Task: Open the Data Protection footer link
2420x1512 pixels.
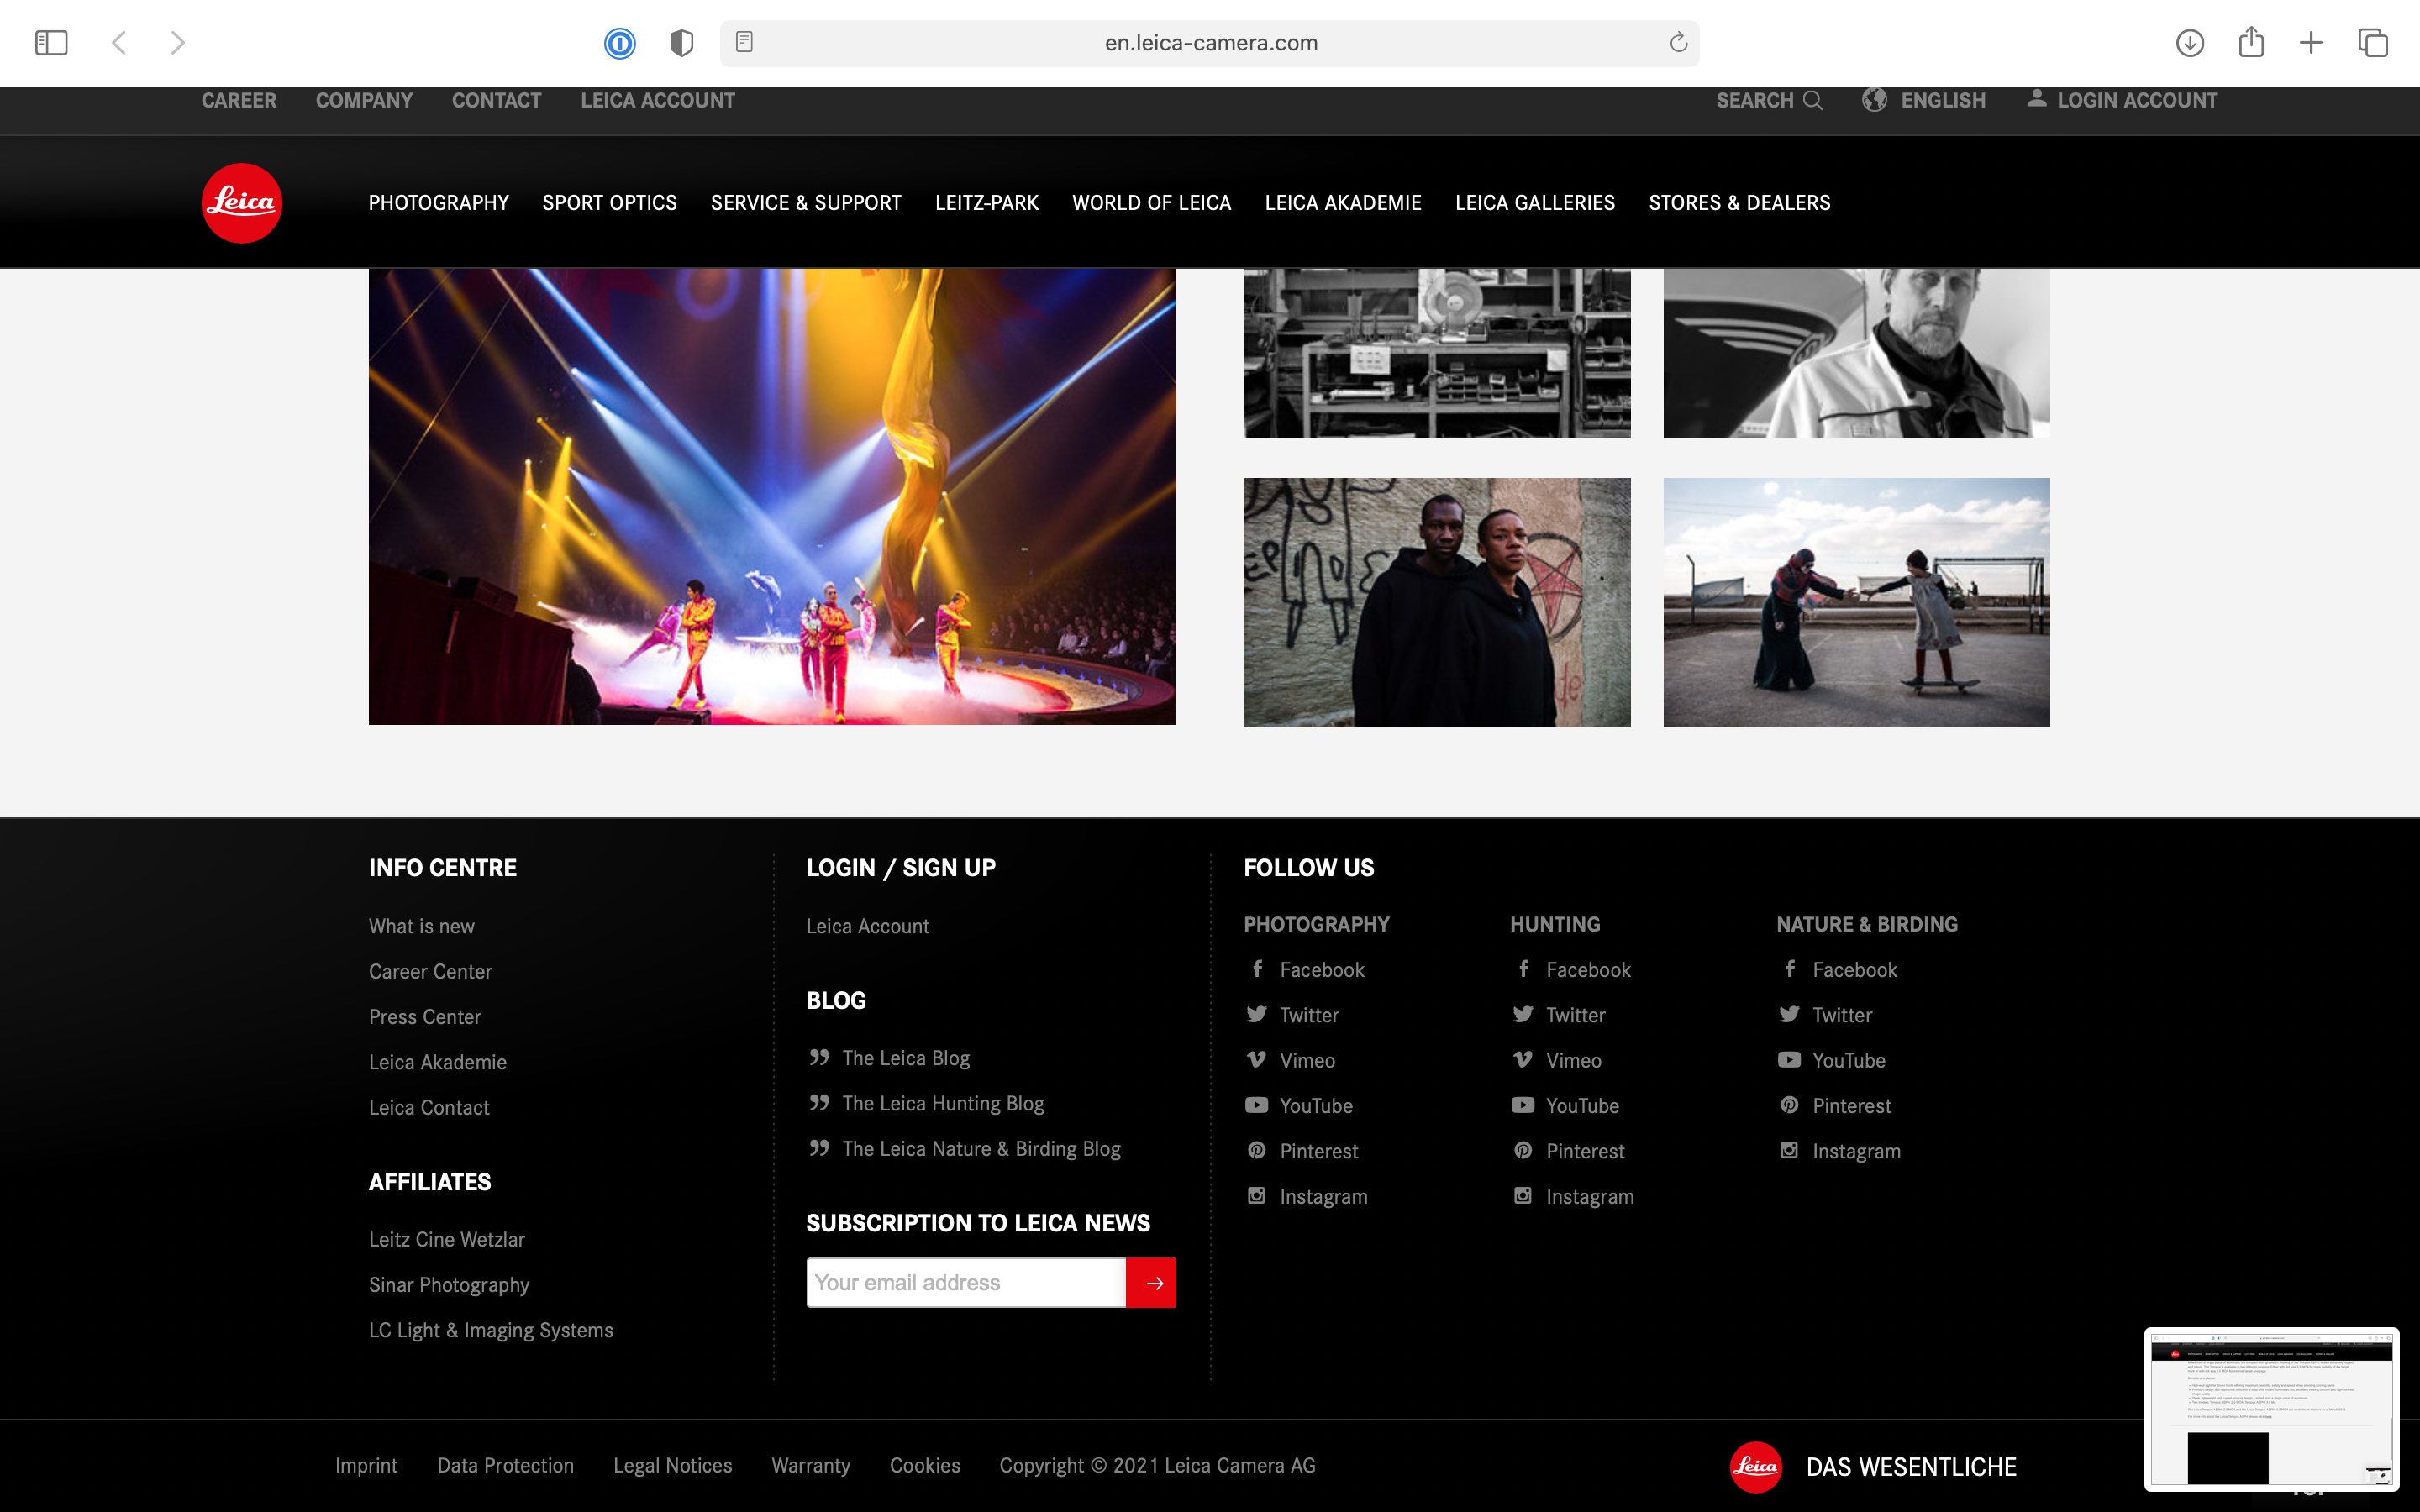Action: (506, 1466)
